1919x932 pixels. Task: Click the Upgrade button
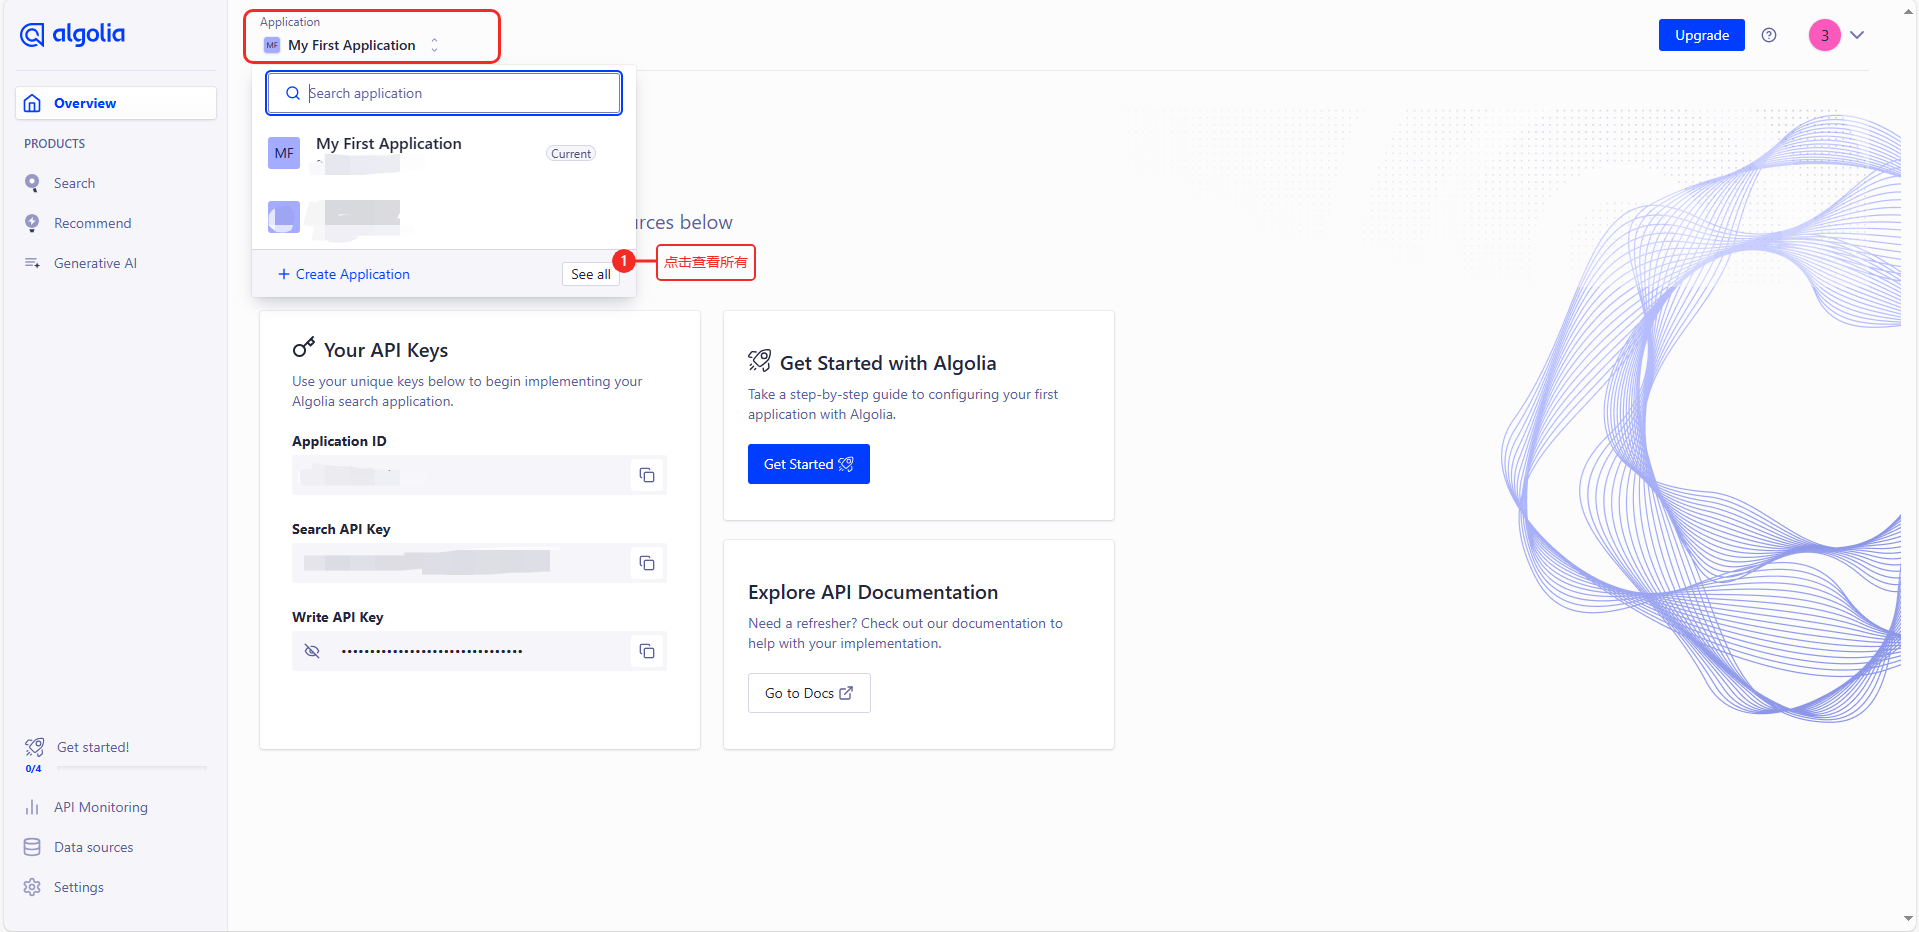(x=1701, y=35)
